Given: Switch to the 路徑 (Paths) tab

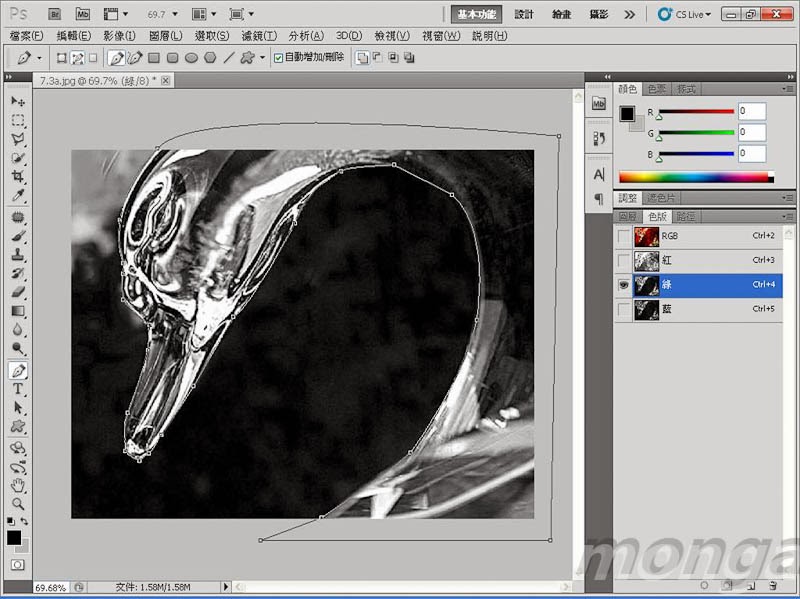Looking at the screenshot, I should [x=686, y=216].
